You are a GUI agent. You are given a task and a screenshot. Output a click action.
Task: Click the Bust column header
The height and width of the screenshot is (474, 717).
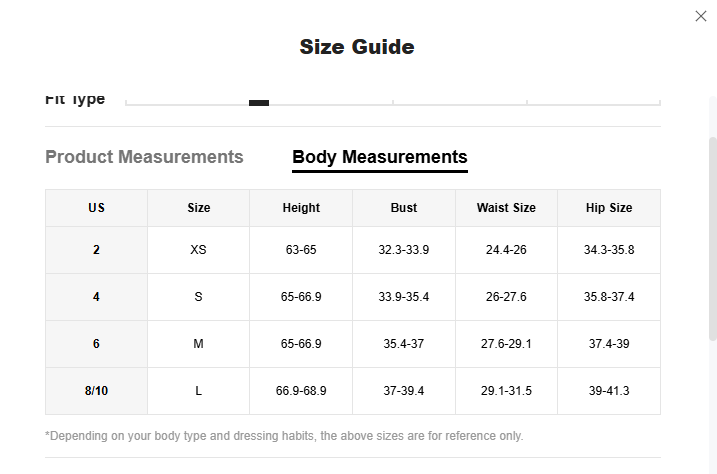click(x=404, y=208)
